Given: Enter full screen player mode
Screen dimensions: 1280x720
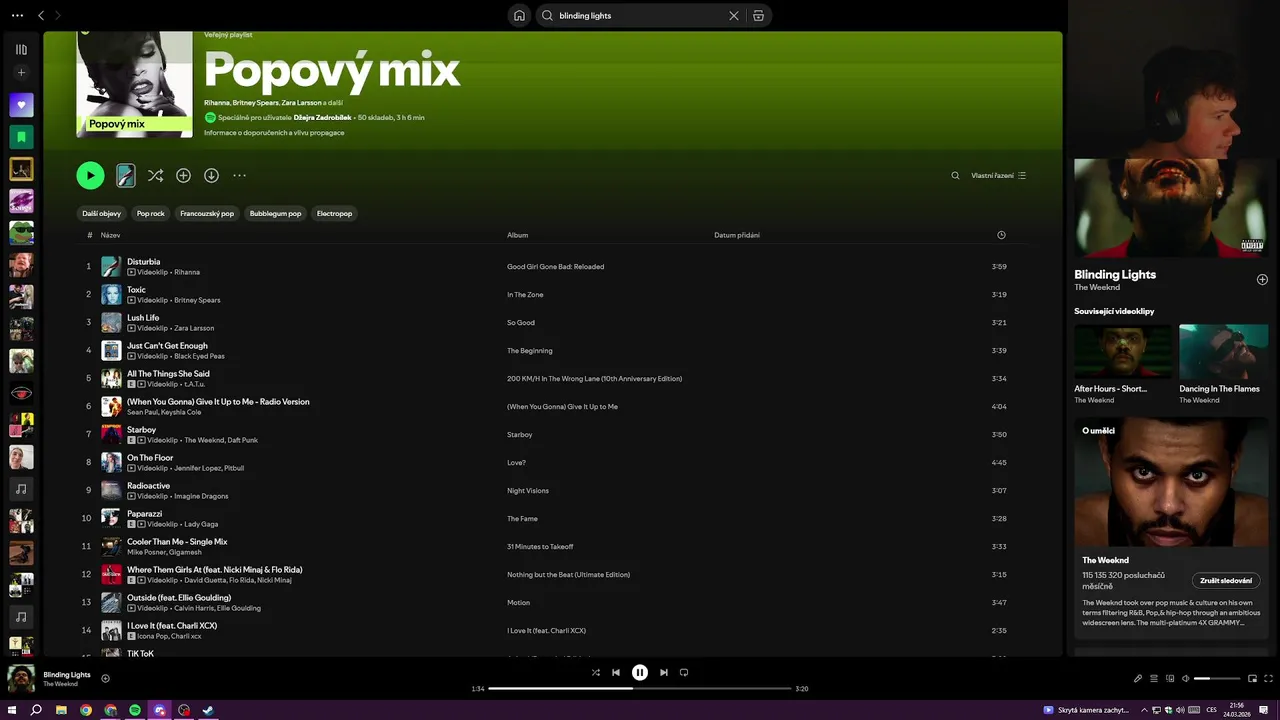Looking at the screenshot, I should 1268,678.
